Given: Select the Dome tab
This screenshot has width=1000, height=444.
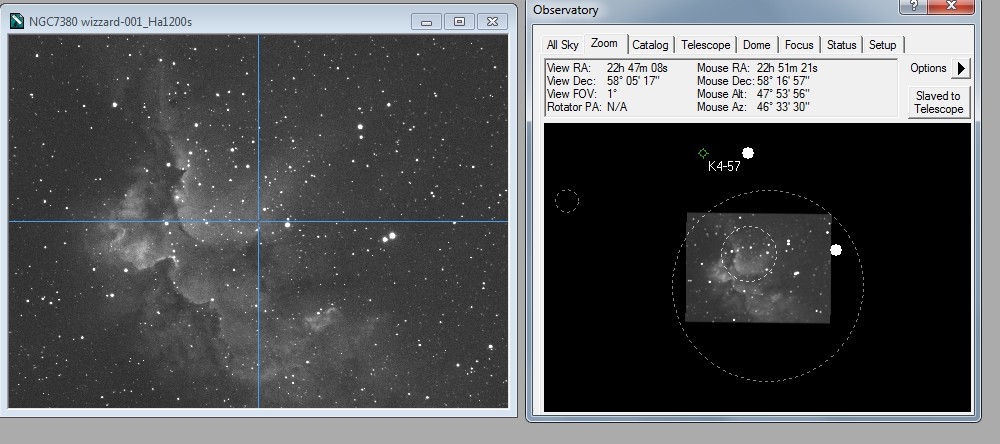Looking at the screenshot, I should point(757,45).
